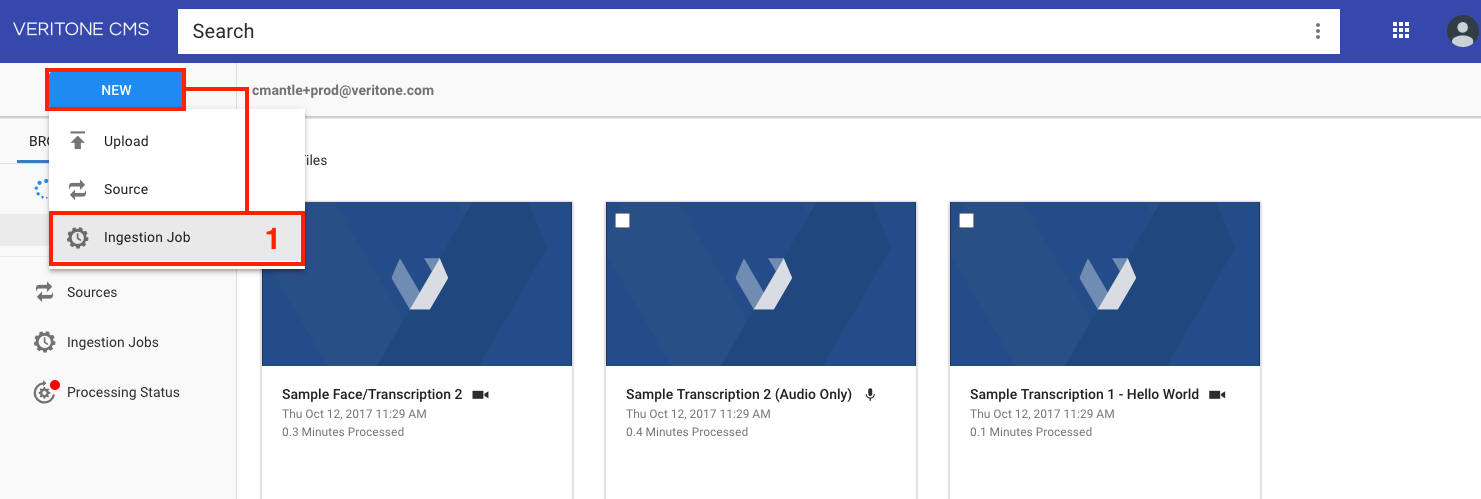Click the Veritone CMS logo text

pyautogui.click(x=81, y=29)
